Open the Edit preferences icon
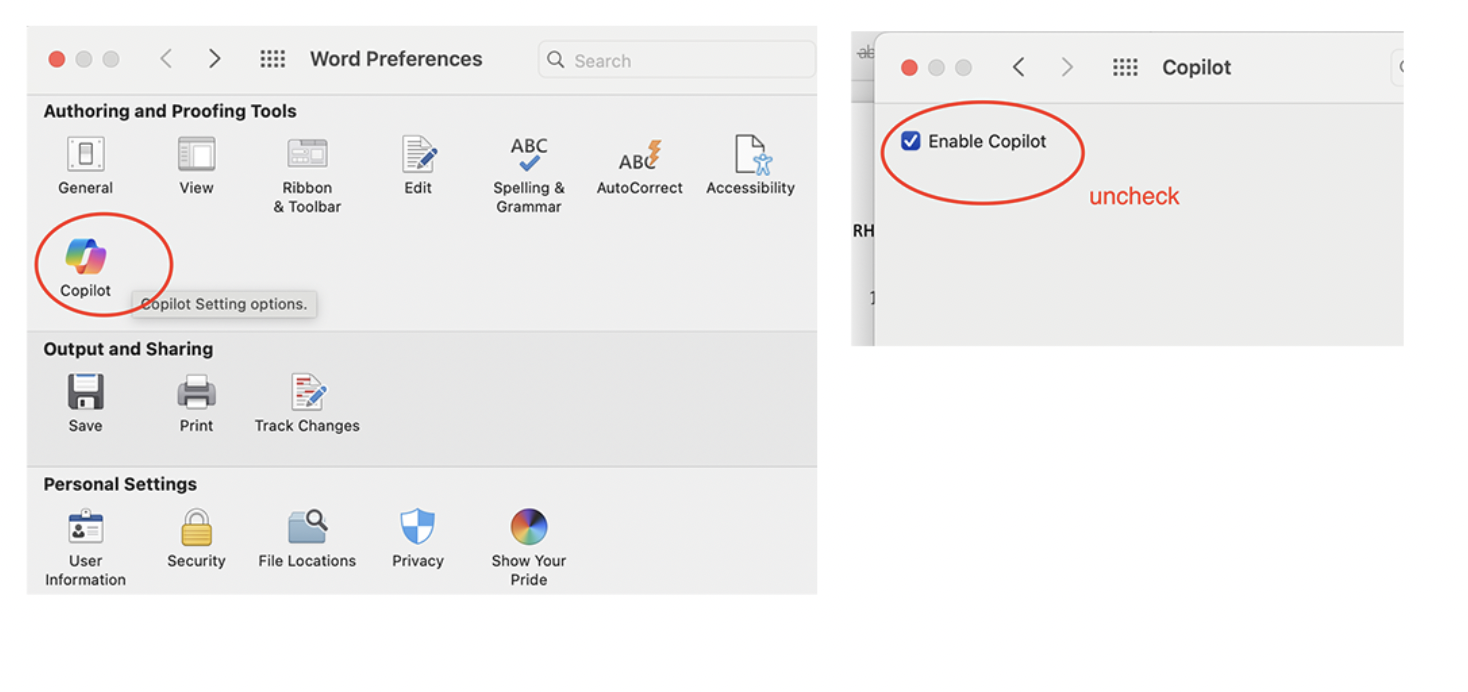Viewport: 1468px width, 692px height. [418, 155]
